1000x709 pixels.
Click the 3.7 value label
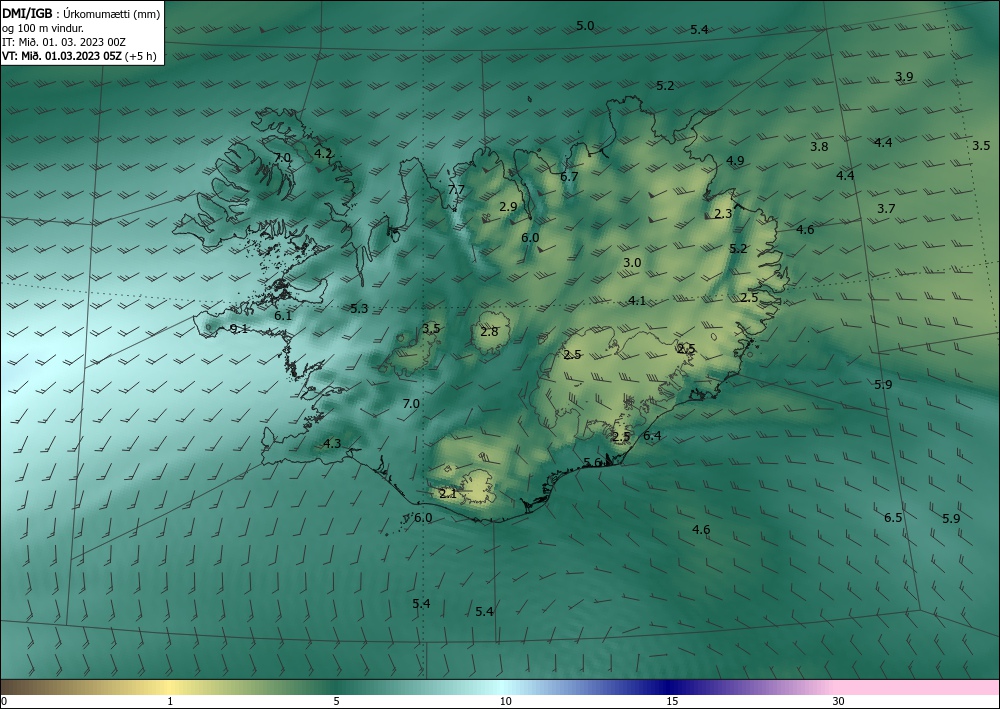coord(886,208)
